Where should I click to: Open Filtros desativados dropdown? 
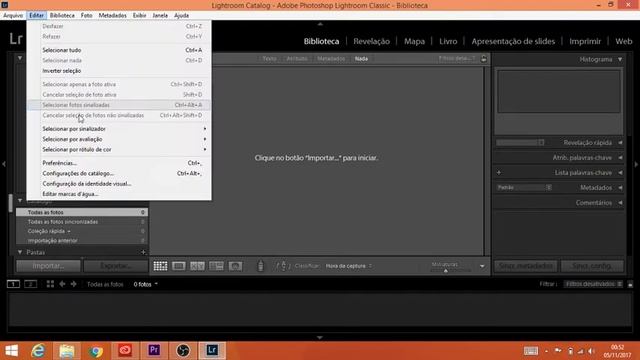(593, 284)
